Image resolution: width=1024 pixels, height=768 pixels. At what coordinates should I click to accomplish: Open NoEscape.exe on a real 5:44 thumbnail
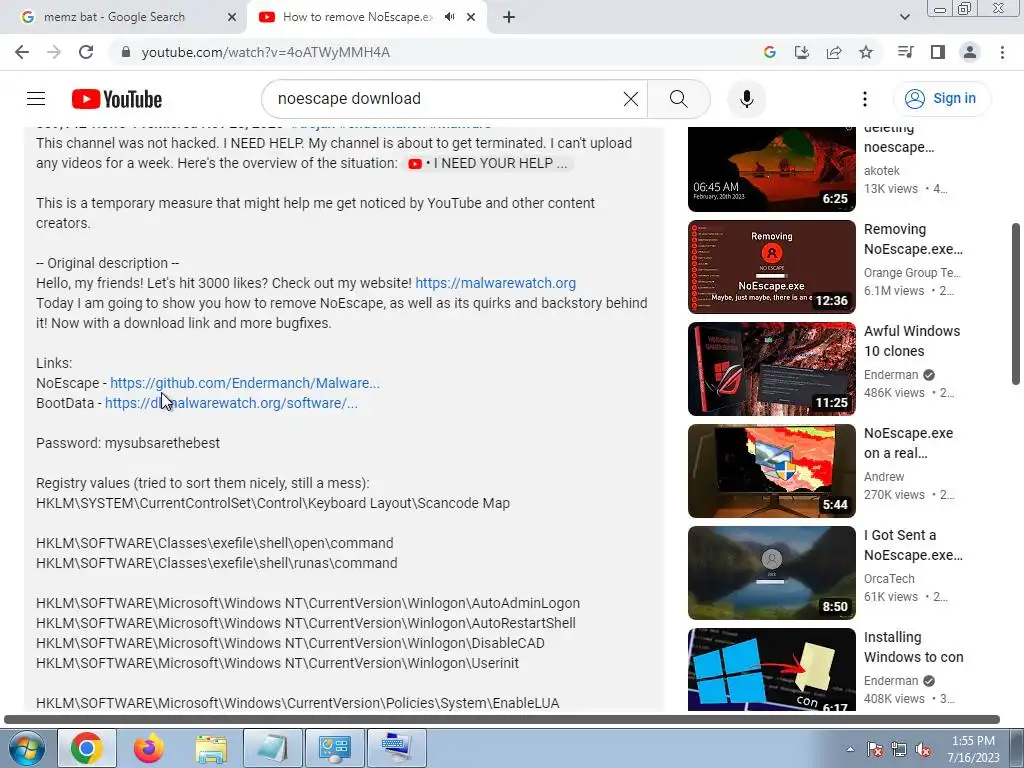771,471
